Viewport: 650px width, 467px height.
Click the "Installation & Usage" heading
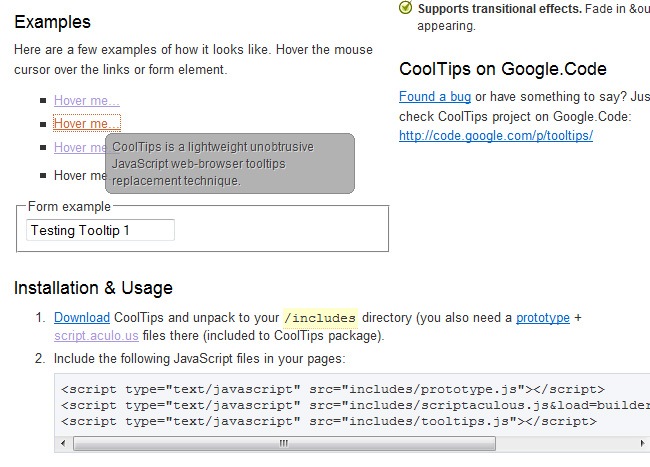pyautogui.click(x=93, y=289)
